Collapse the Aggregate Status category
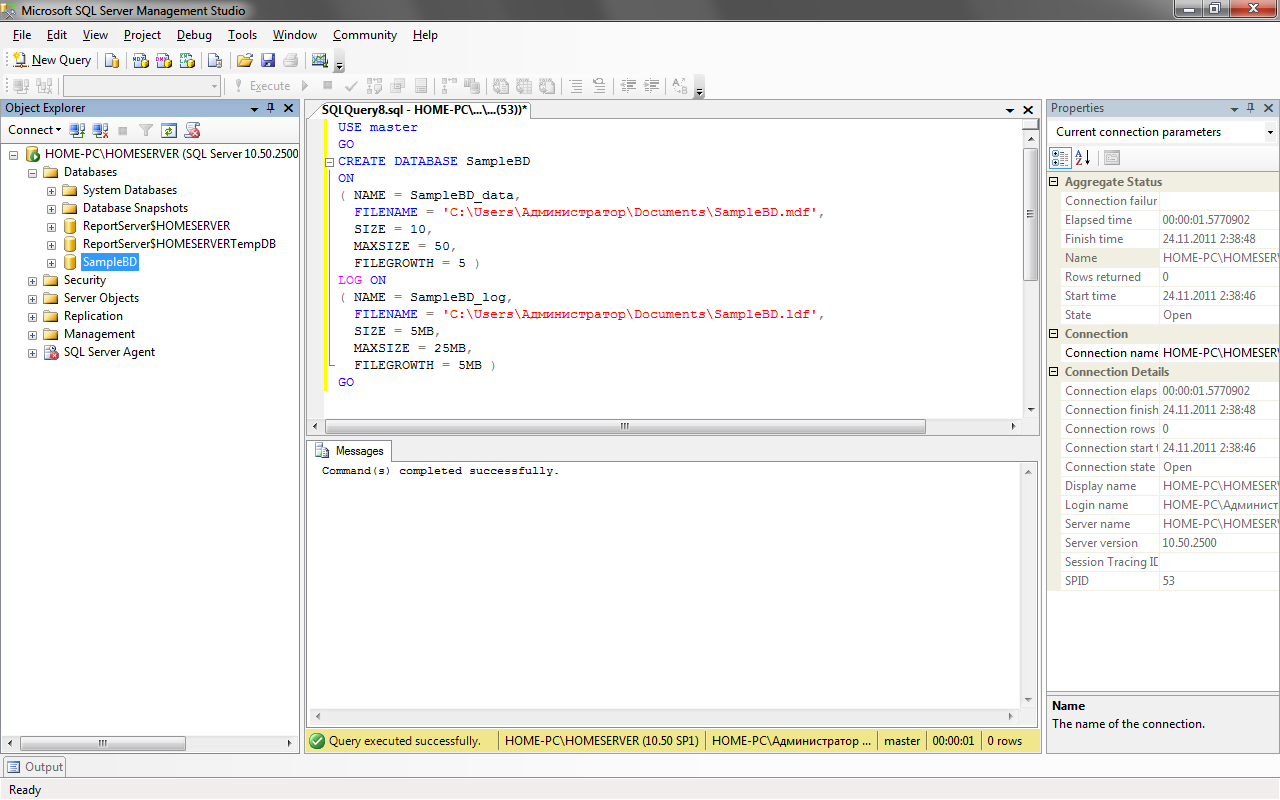The width and height of the screenshot is (1280, 800). pos(1054,182)
